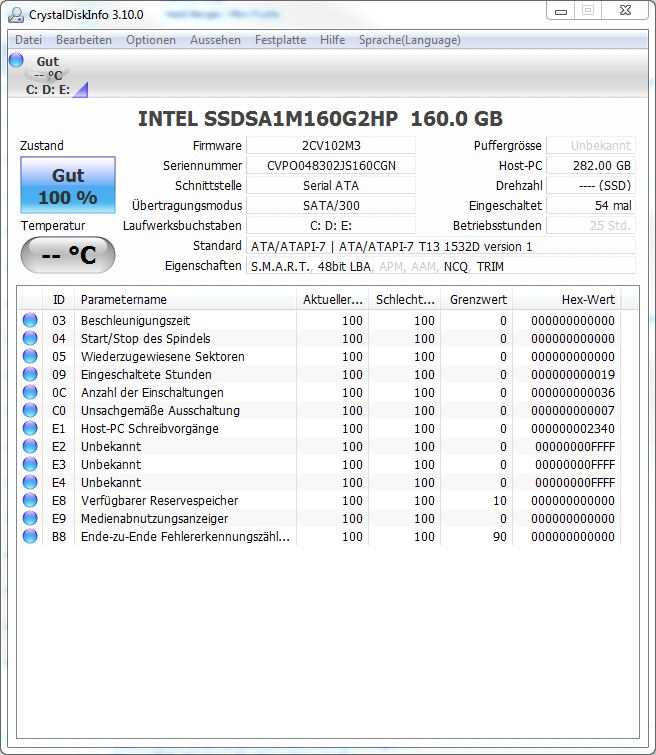Select the Beschleunigungszeit parameter name
This screenshot has height=755, width=656.
point(135,321)
